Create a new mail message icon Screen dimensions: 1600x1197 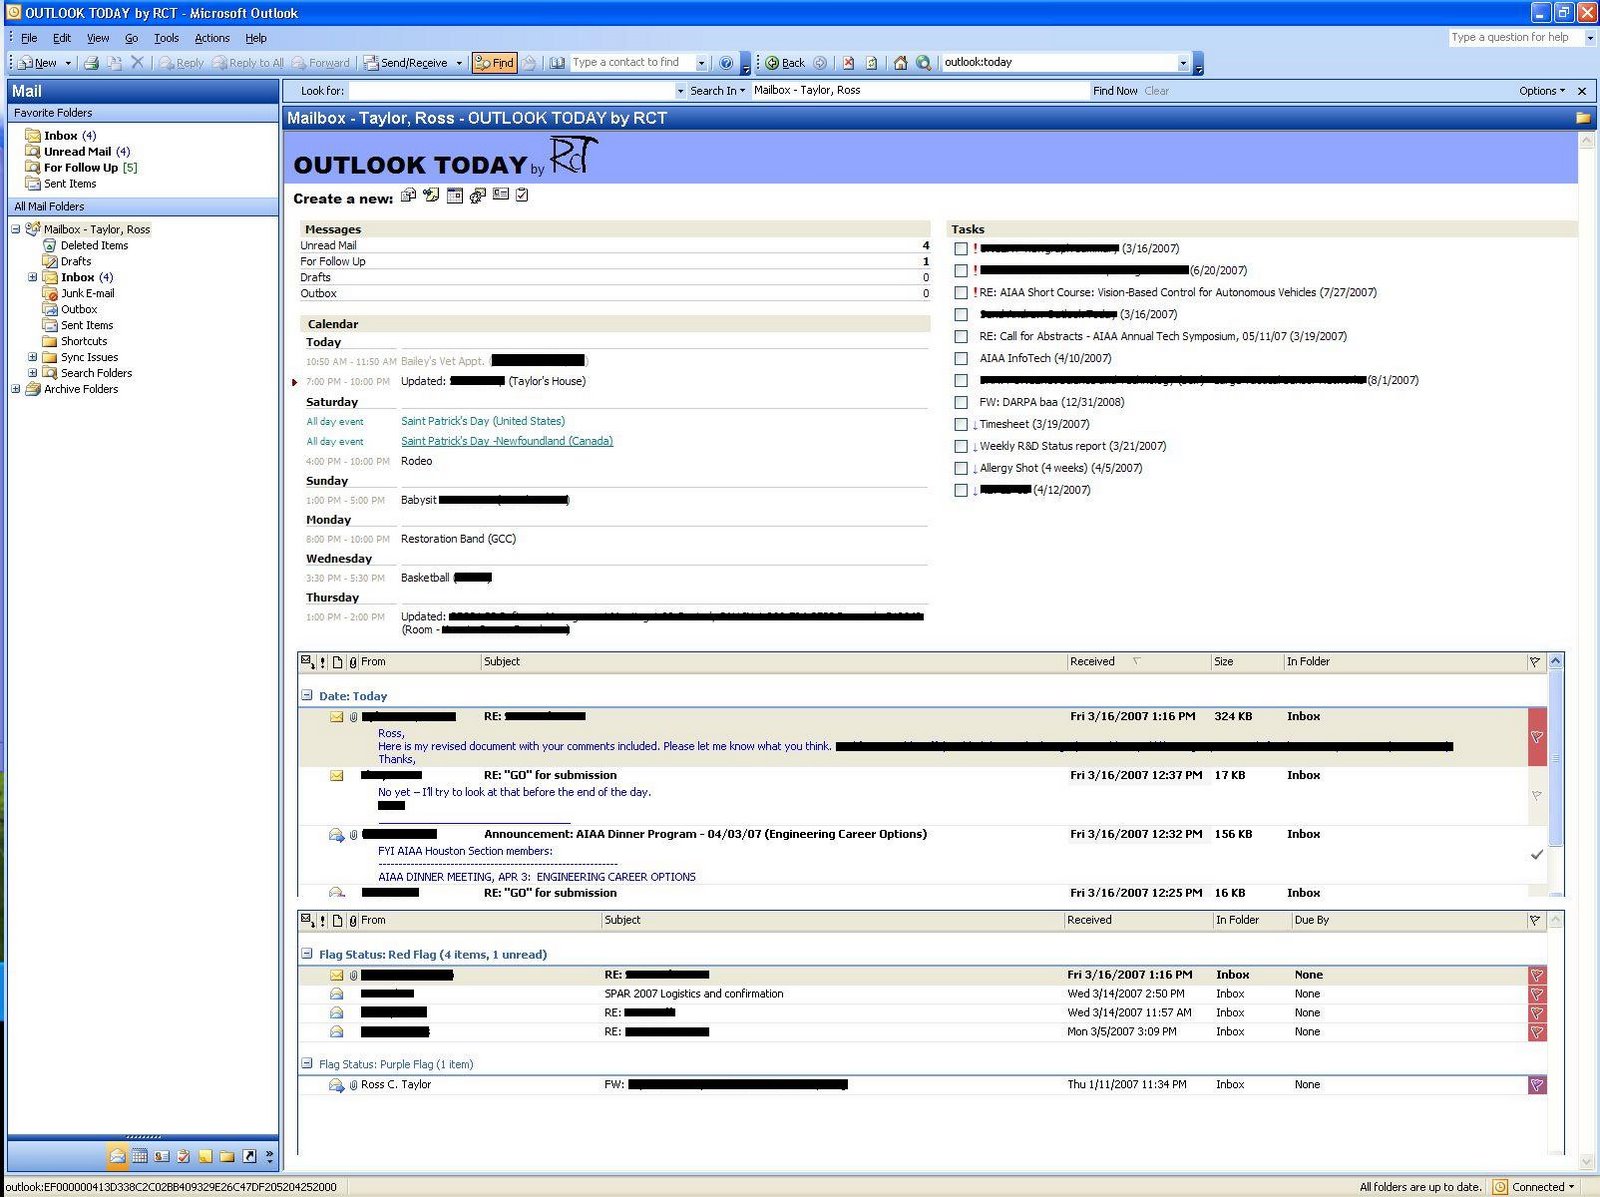click(x=408, y=195)
